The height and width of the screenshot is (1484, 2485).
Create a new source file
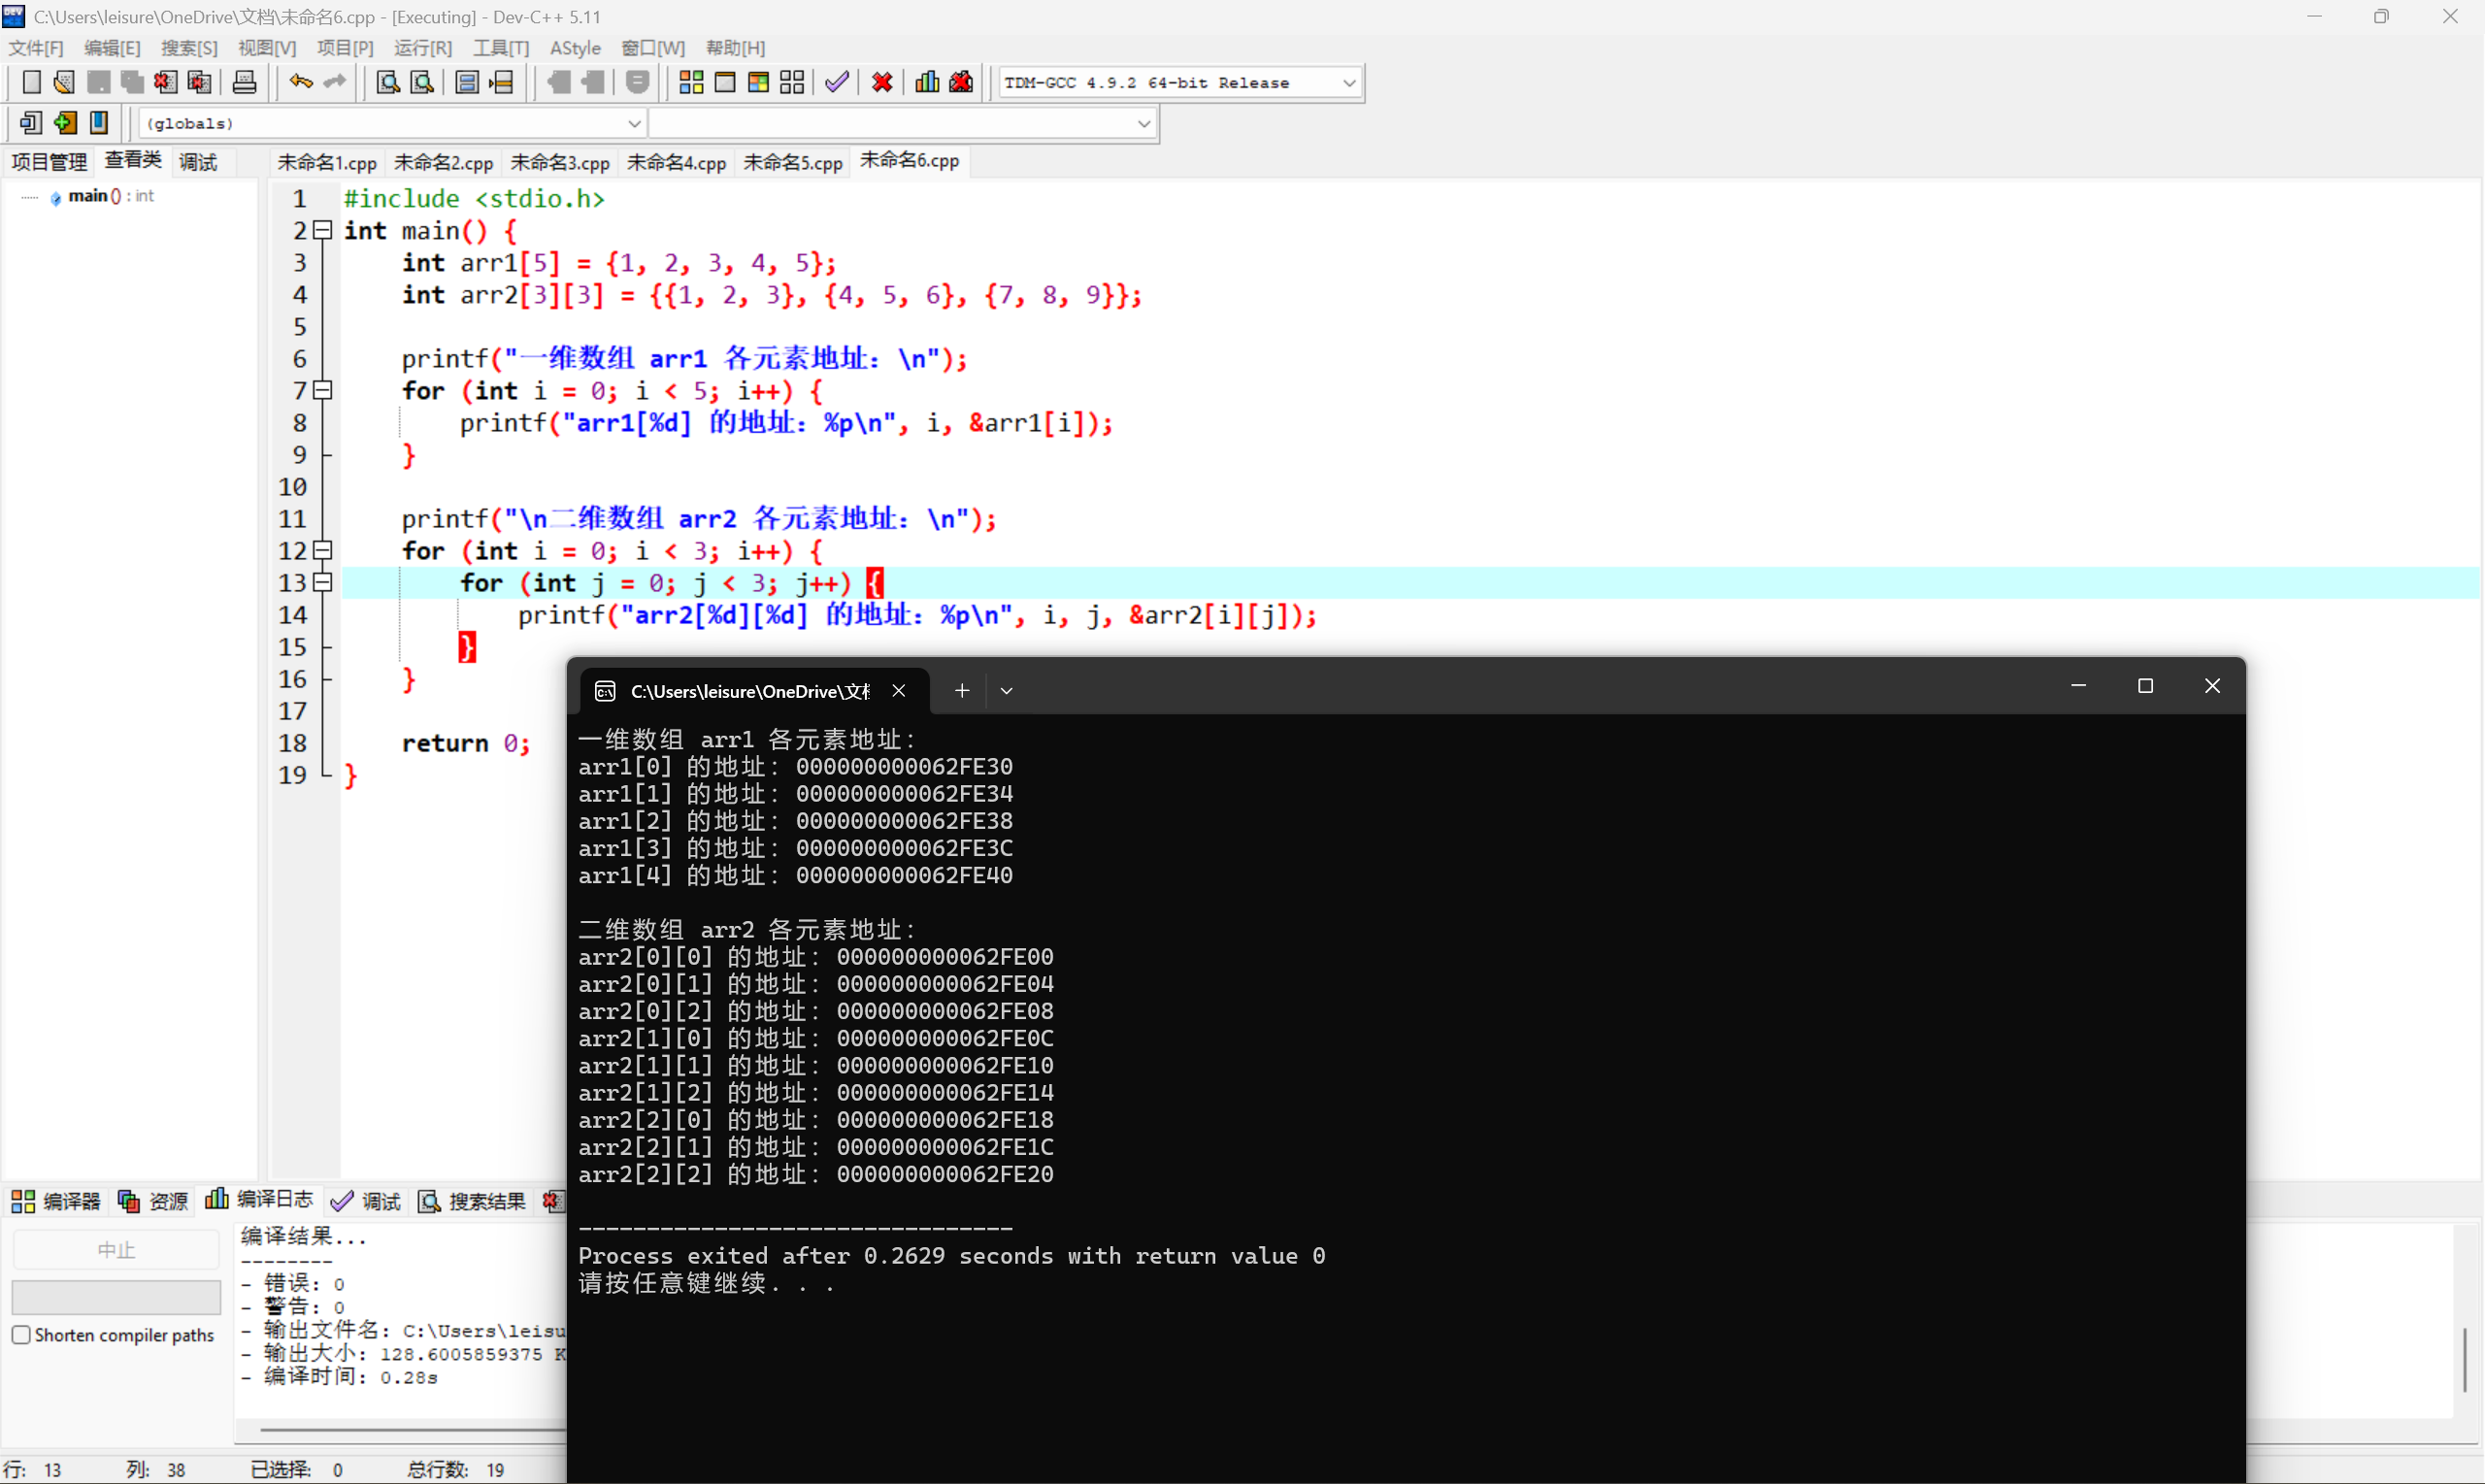pyautogui.click(x=31, y=82)
